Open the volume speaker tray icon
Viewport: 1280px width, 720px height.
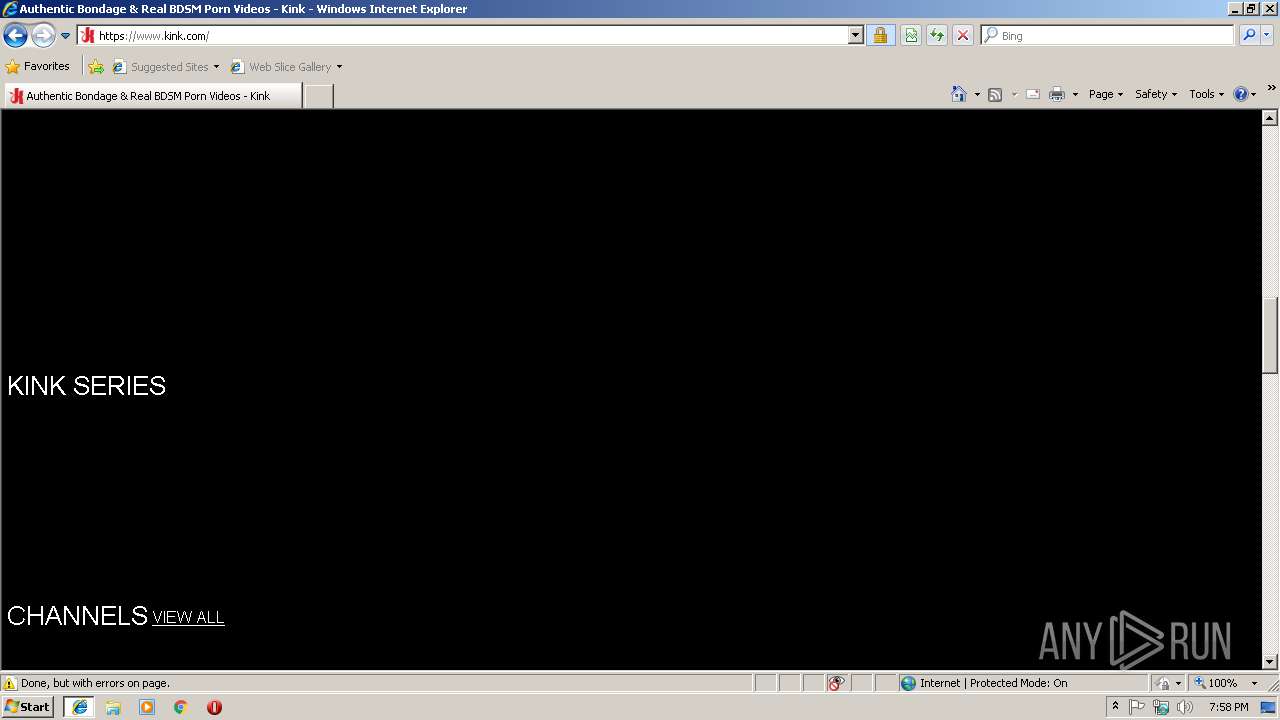coord(1185,707)
